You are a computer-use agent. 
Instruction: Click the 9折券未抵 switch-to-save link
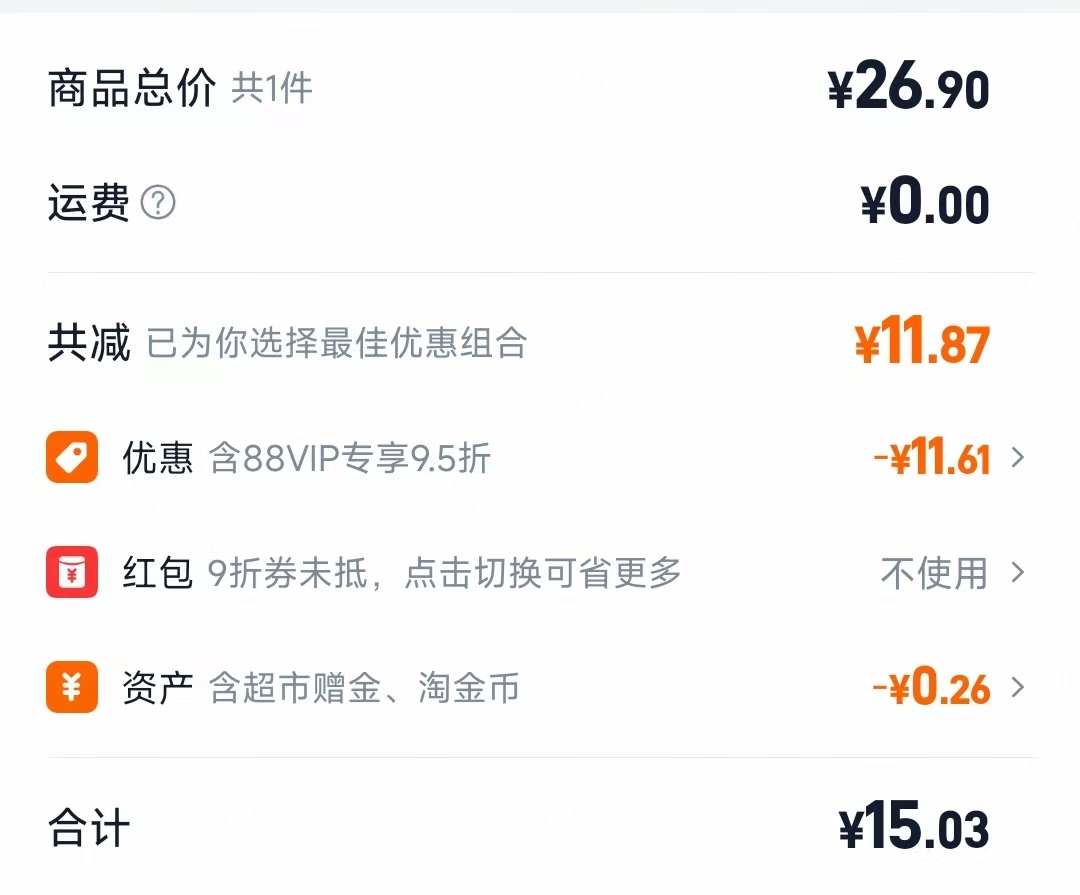(x=443, y=573)
